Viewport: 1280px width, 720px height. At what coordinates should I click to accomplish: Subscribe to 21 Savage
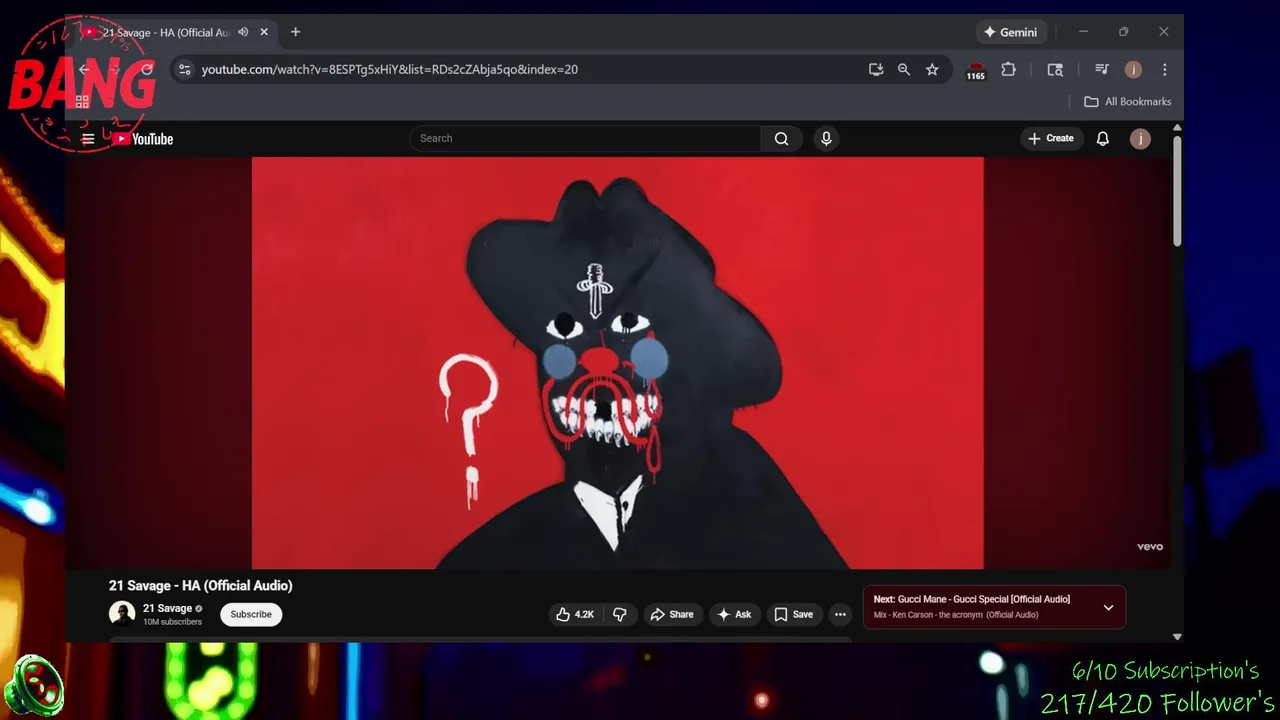(251, 614)
